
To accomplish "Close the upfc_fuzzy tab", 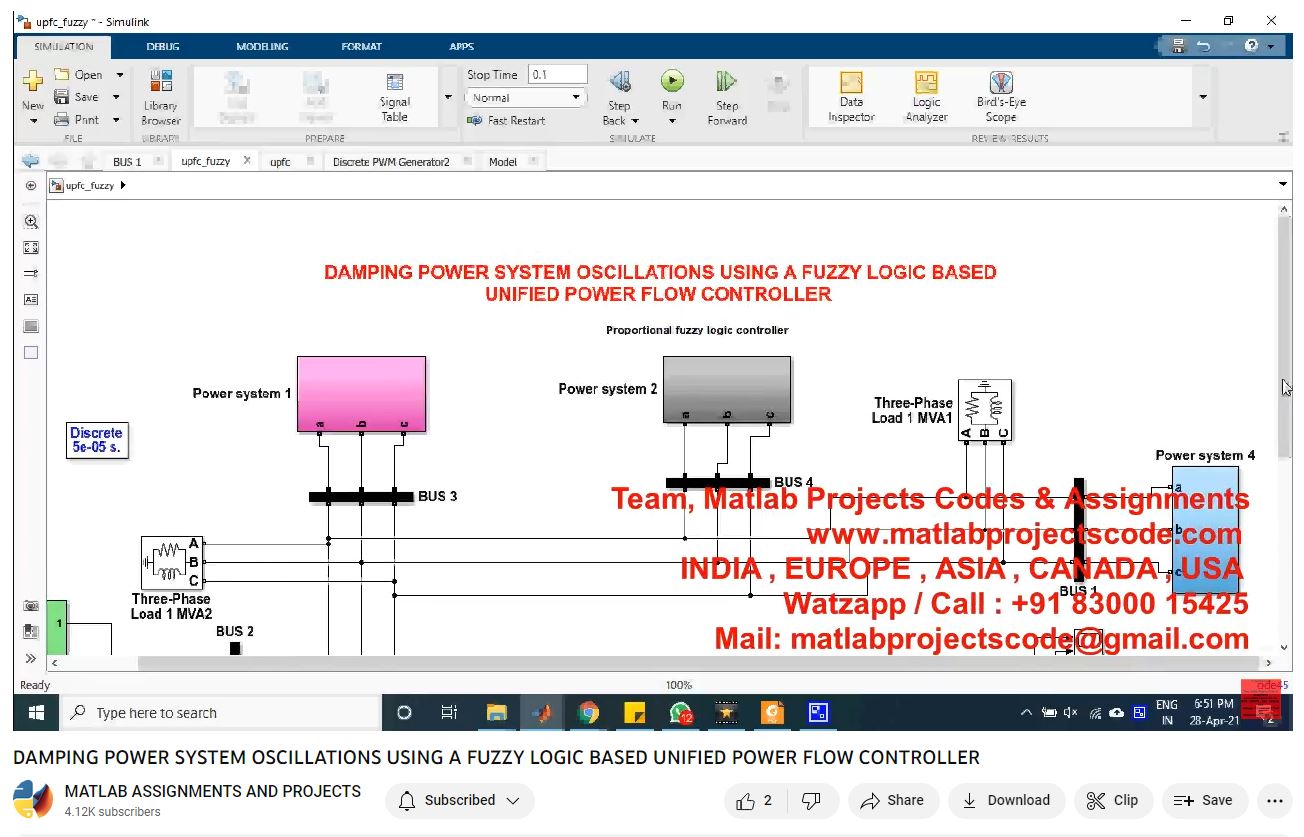I will point(246,160).
